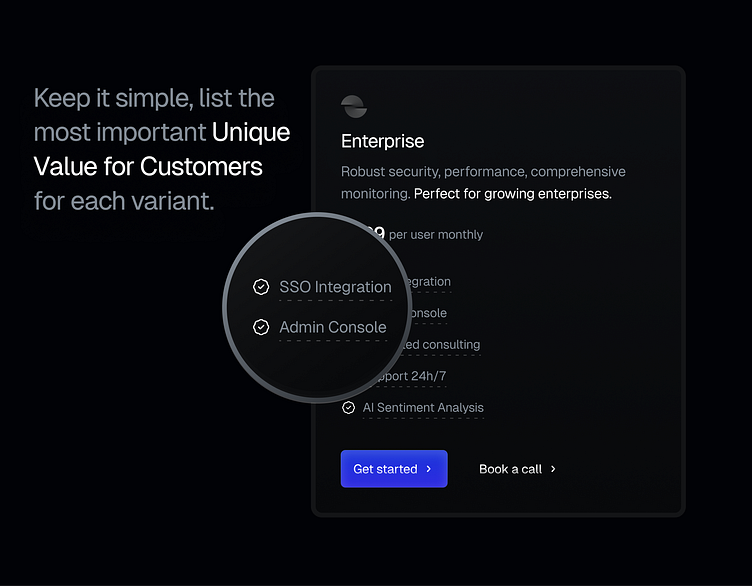Click the check icon next to AI Sentiment Analysis
The height and width of the screenshot is (586, 752).
click(x=348, y=408)
